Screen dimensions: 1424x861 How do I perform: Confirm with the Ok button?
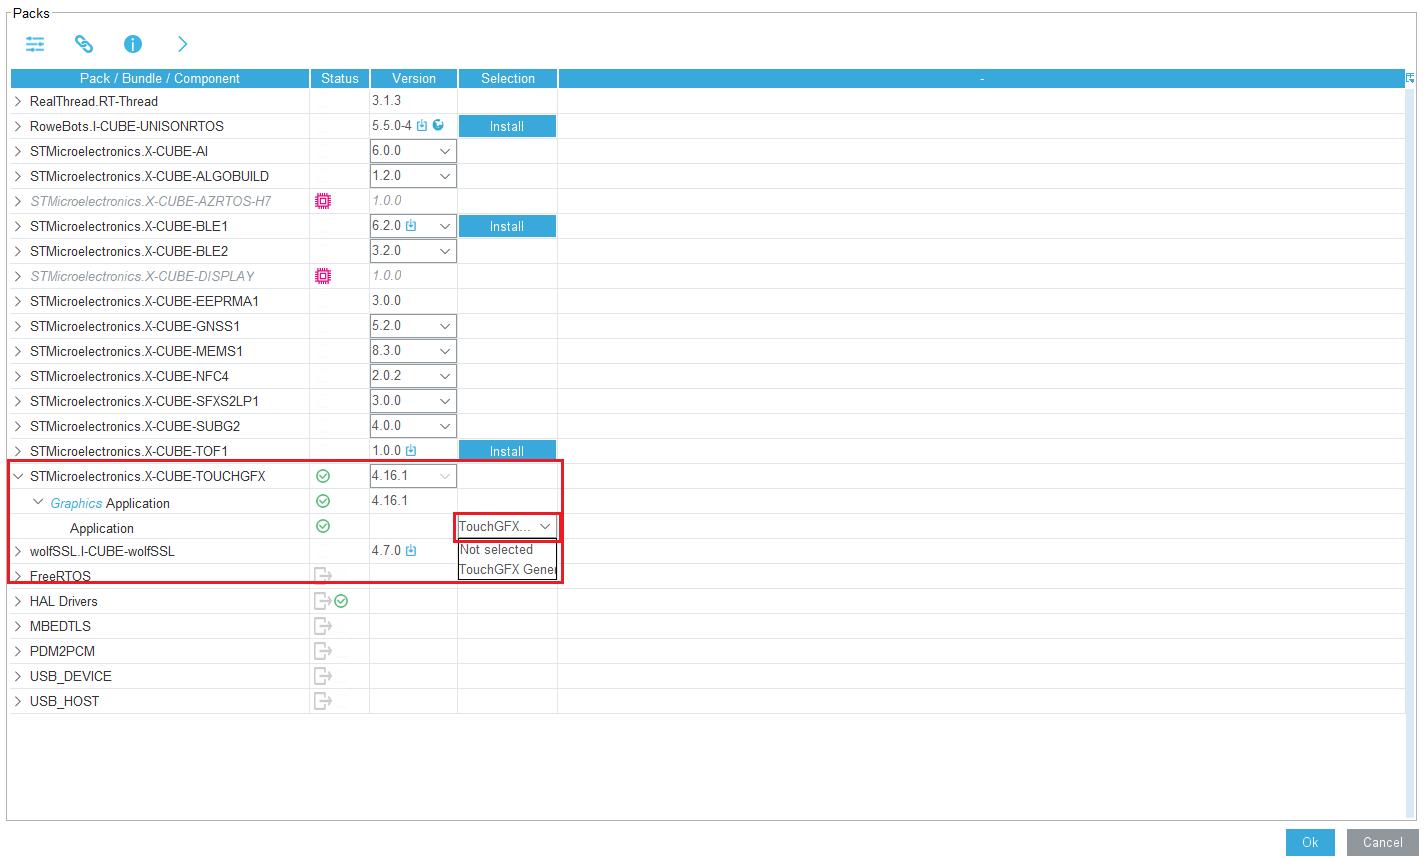coord(1310,842)
